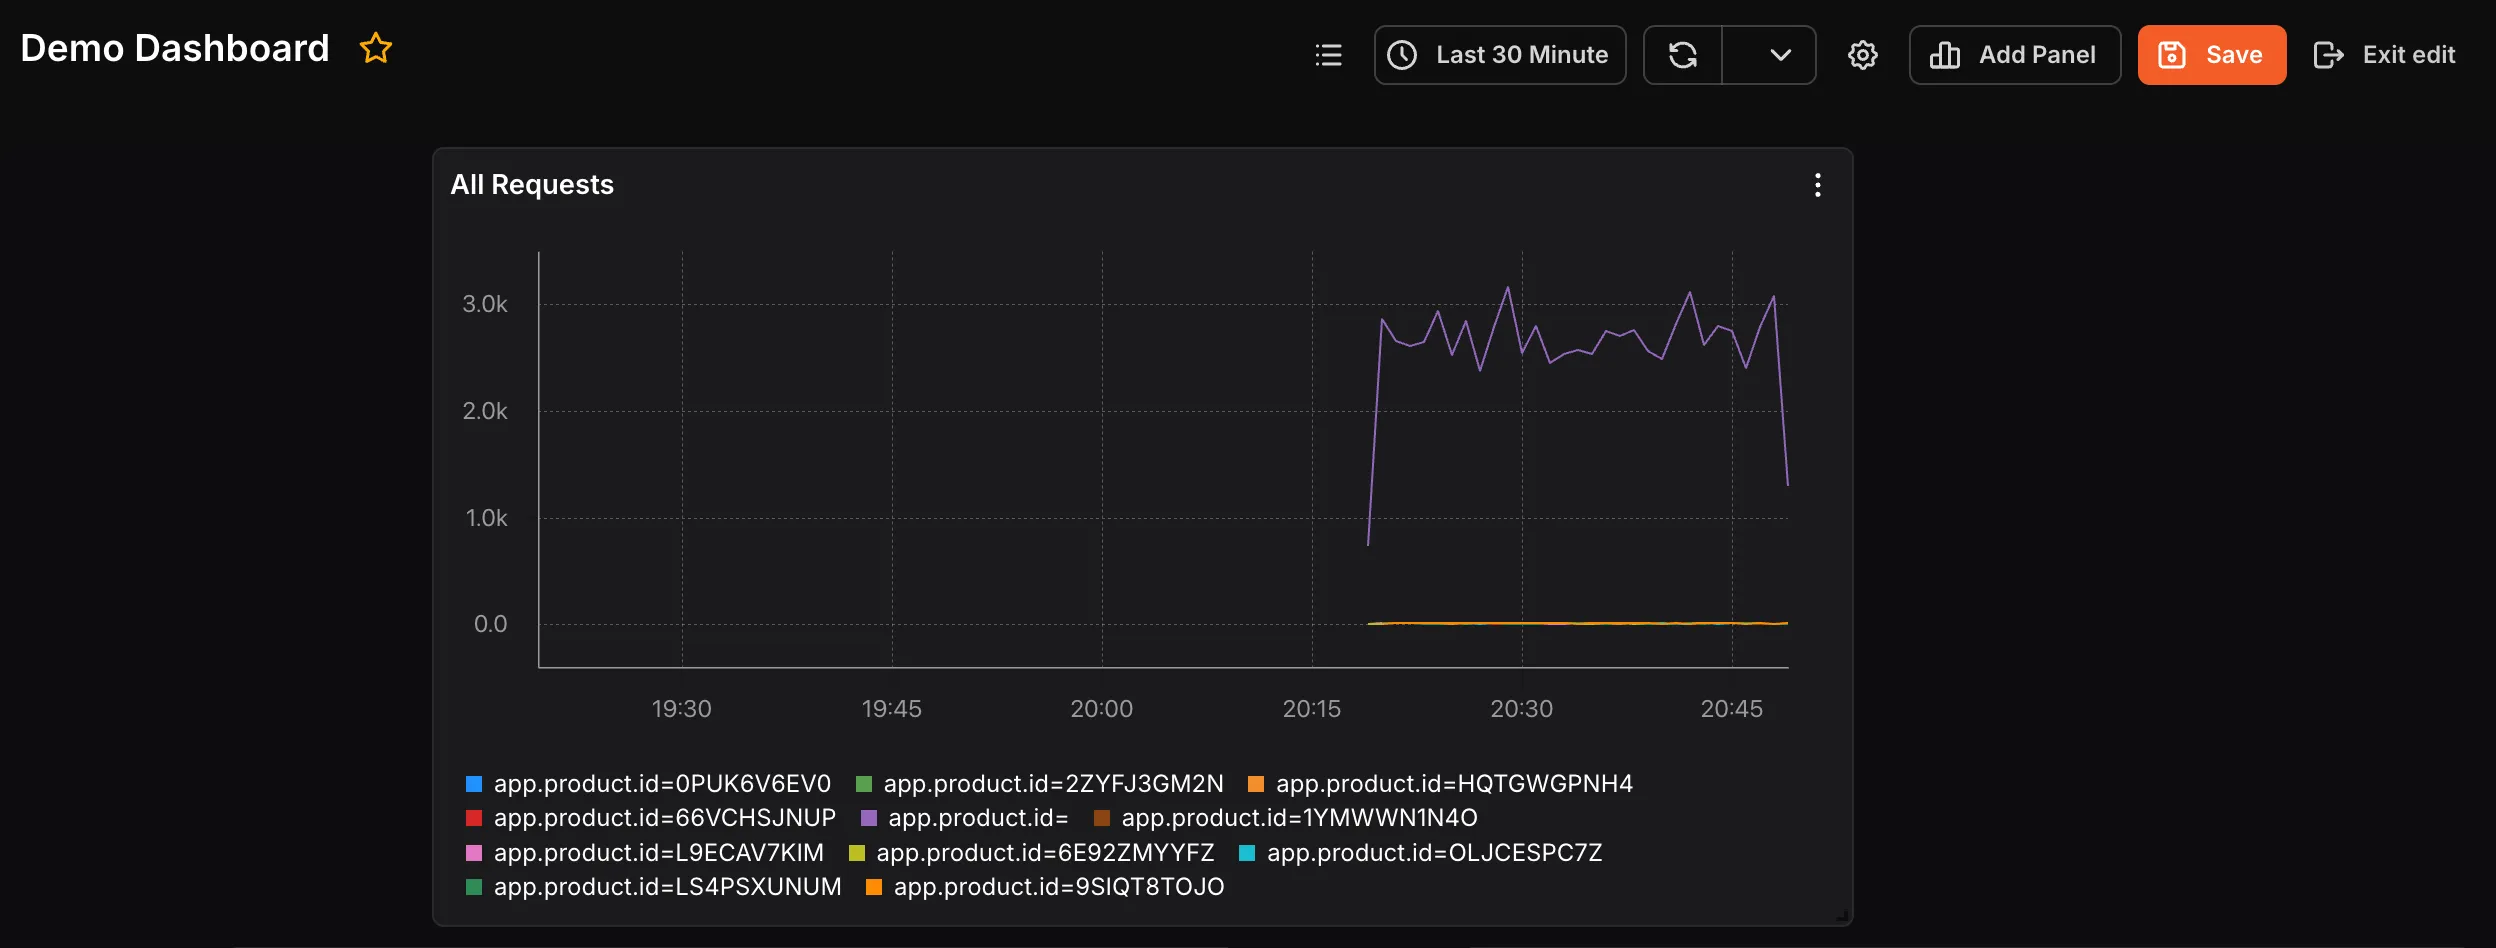The width and height of the screenshot is (2496, 948).
Task: Toggle the 2ZYFJ3GM2N series green swatch
Action: (864, 784)
